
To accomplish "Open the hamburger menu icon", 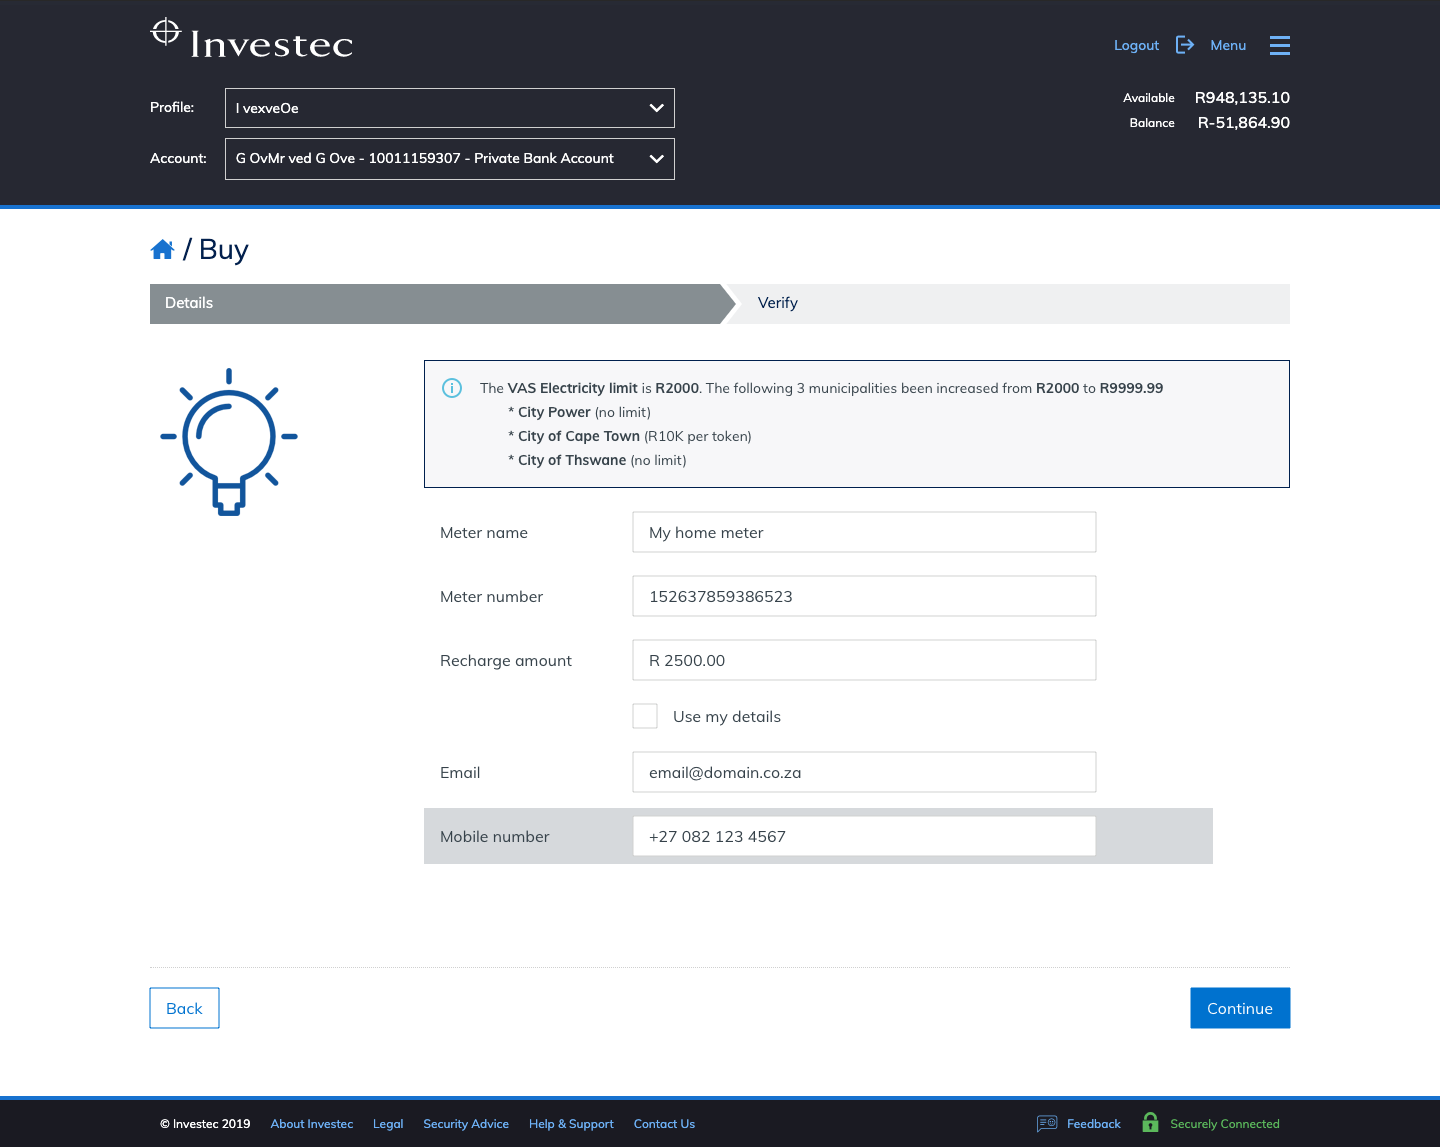I will (1279, 45).
